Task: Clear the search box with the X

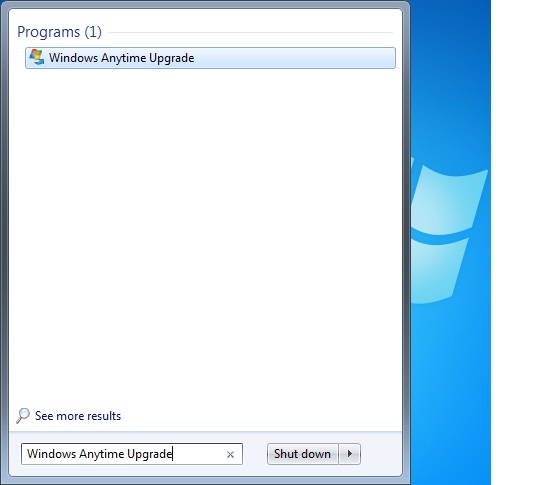Action: (x=230, y=454)
